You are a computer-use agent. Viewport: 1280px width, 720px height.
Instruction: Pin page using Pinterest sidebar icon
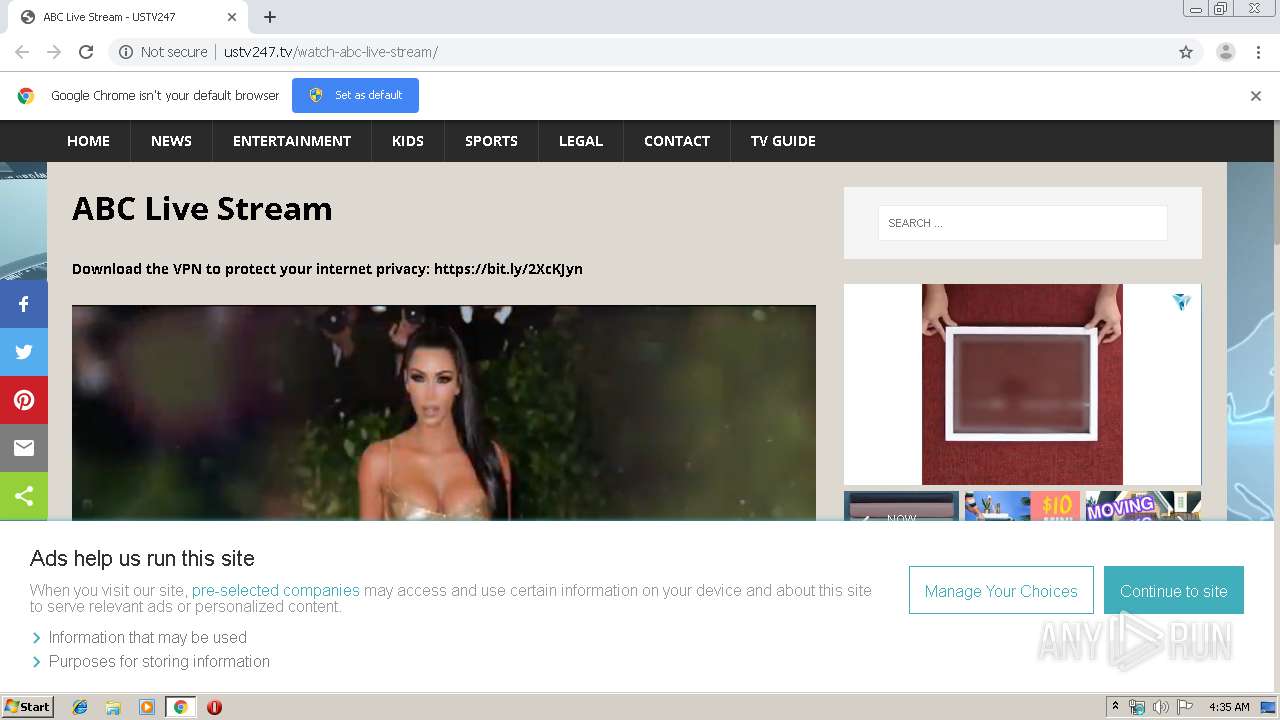(x=24, y=400)
